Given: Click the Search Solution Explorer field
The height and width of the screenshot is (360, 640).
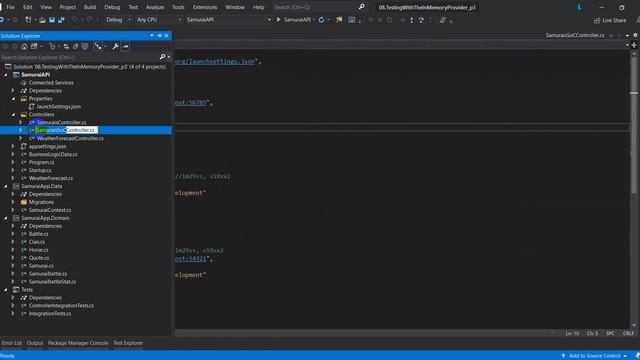Looking at the screenshot, I should pos(80,57).
